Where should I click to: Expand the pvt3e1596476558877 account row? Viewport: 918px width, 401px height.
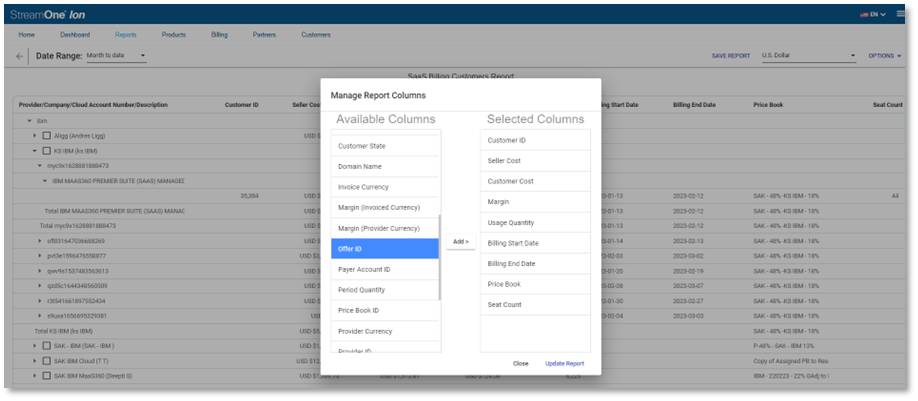pyautogui.click(x=40, y=256)
